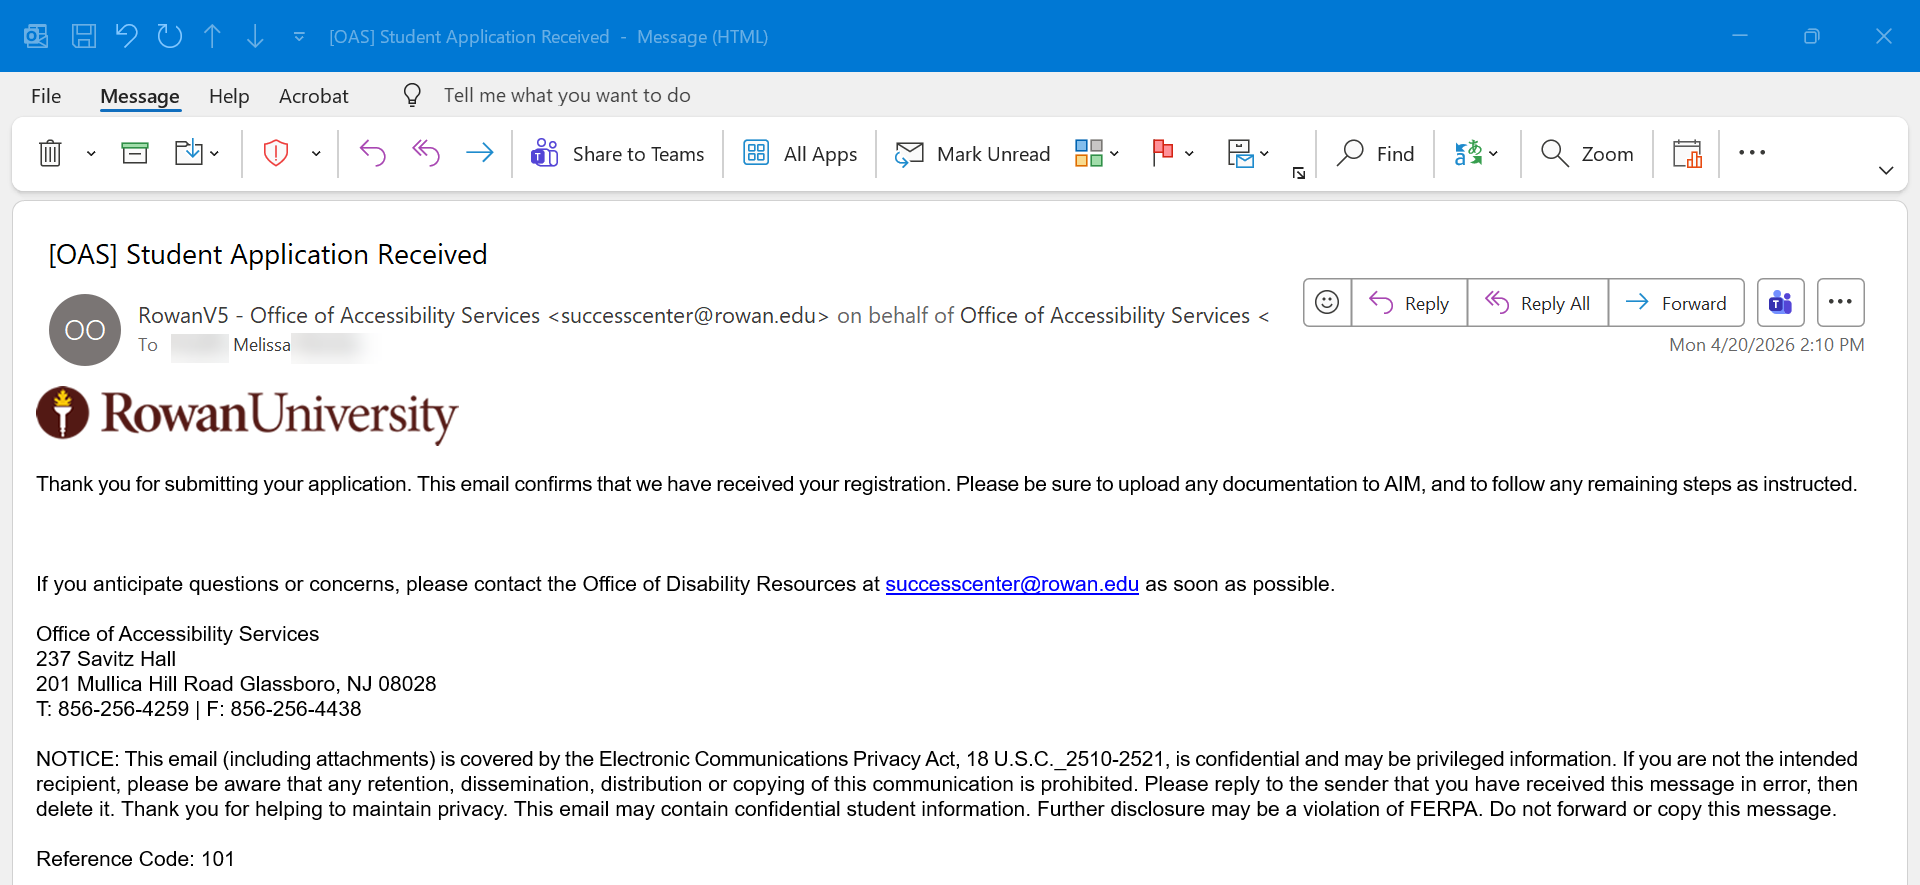The image size is (1920, 885).
Task: Close the message window
Action: click(x=1884, y=36)
